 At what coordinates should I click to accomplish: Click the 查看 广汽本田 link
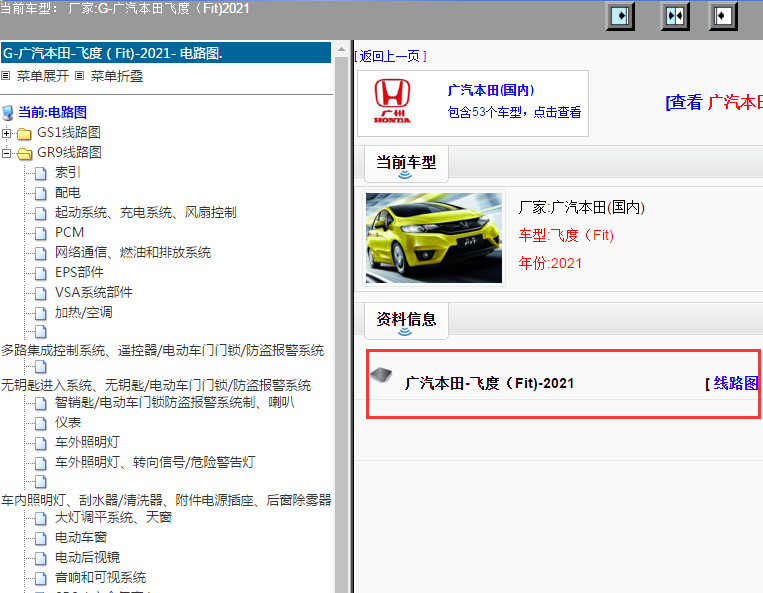[714, 102]
